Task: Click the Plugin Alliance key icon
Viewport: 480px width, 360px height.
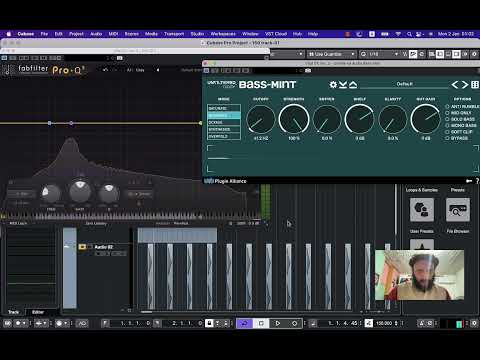Action: (x=469, y=181)
